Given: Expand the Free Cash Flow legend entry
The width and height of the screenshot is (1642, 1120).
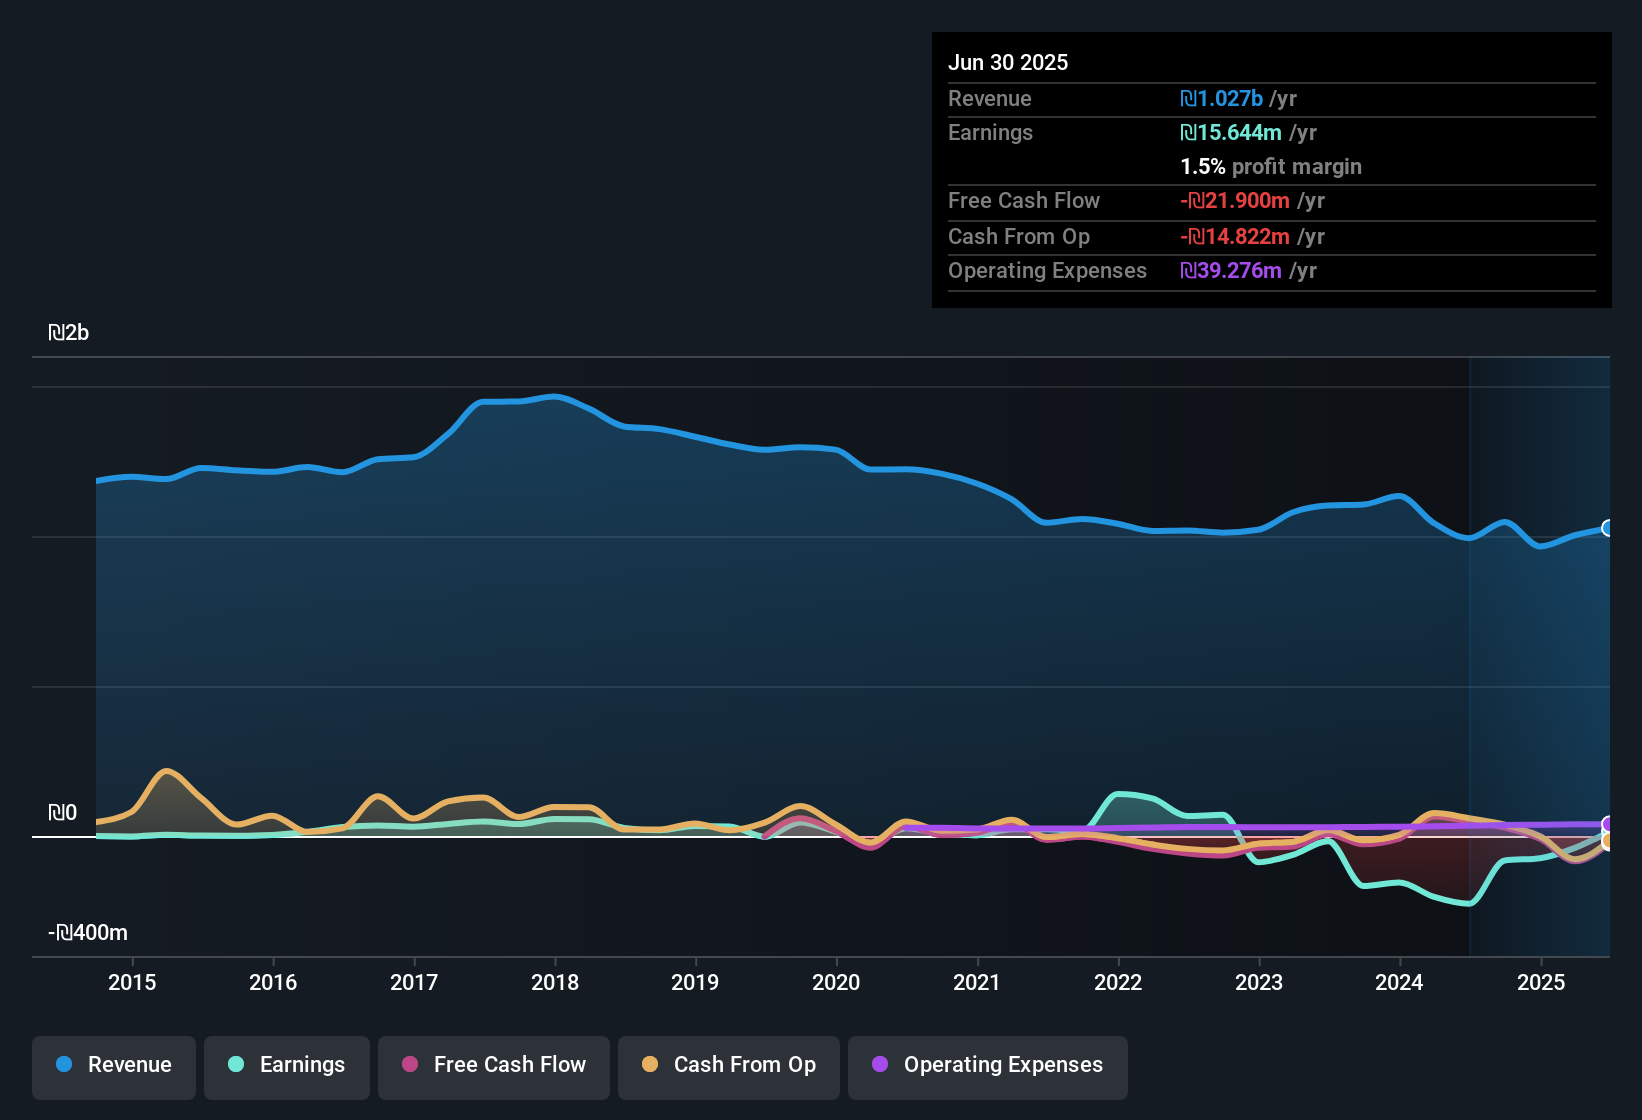Looking at the screenshot, I should point(493,1065).
